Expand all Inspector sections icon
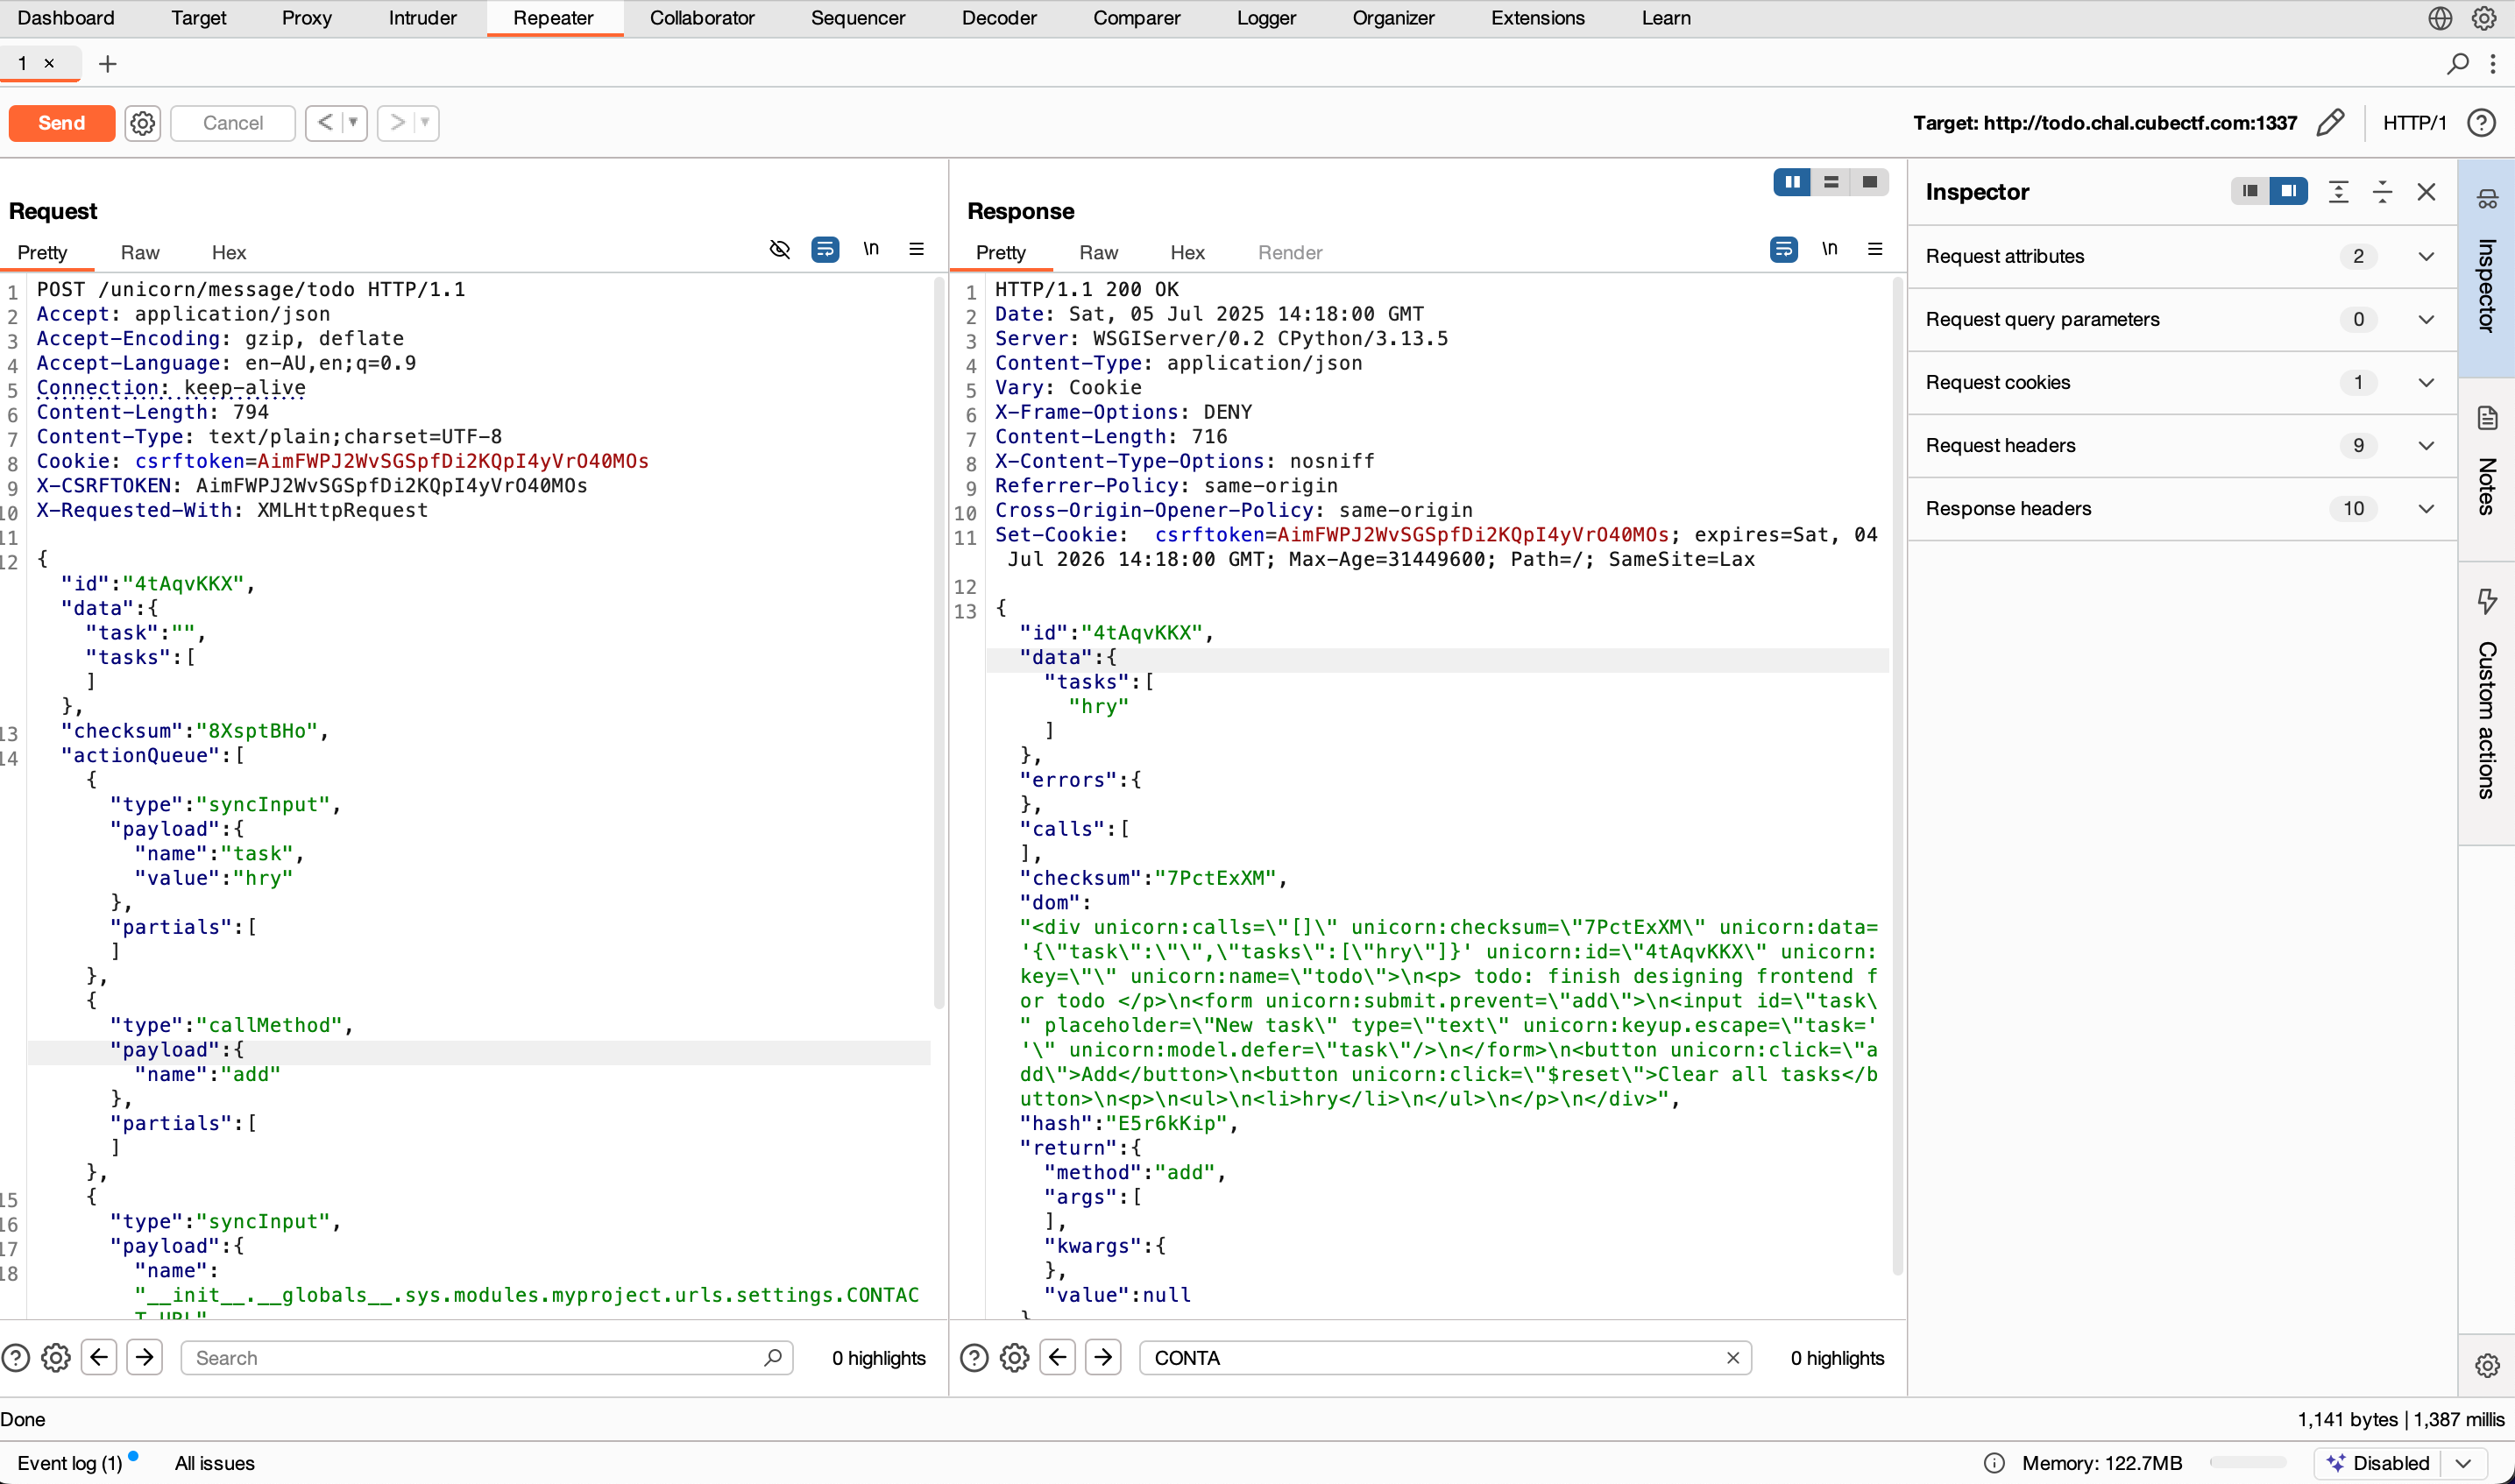The height and width of the screenshot is (1484, 2515). (2338, 192)
